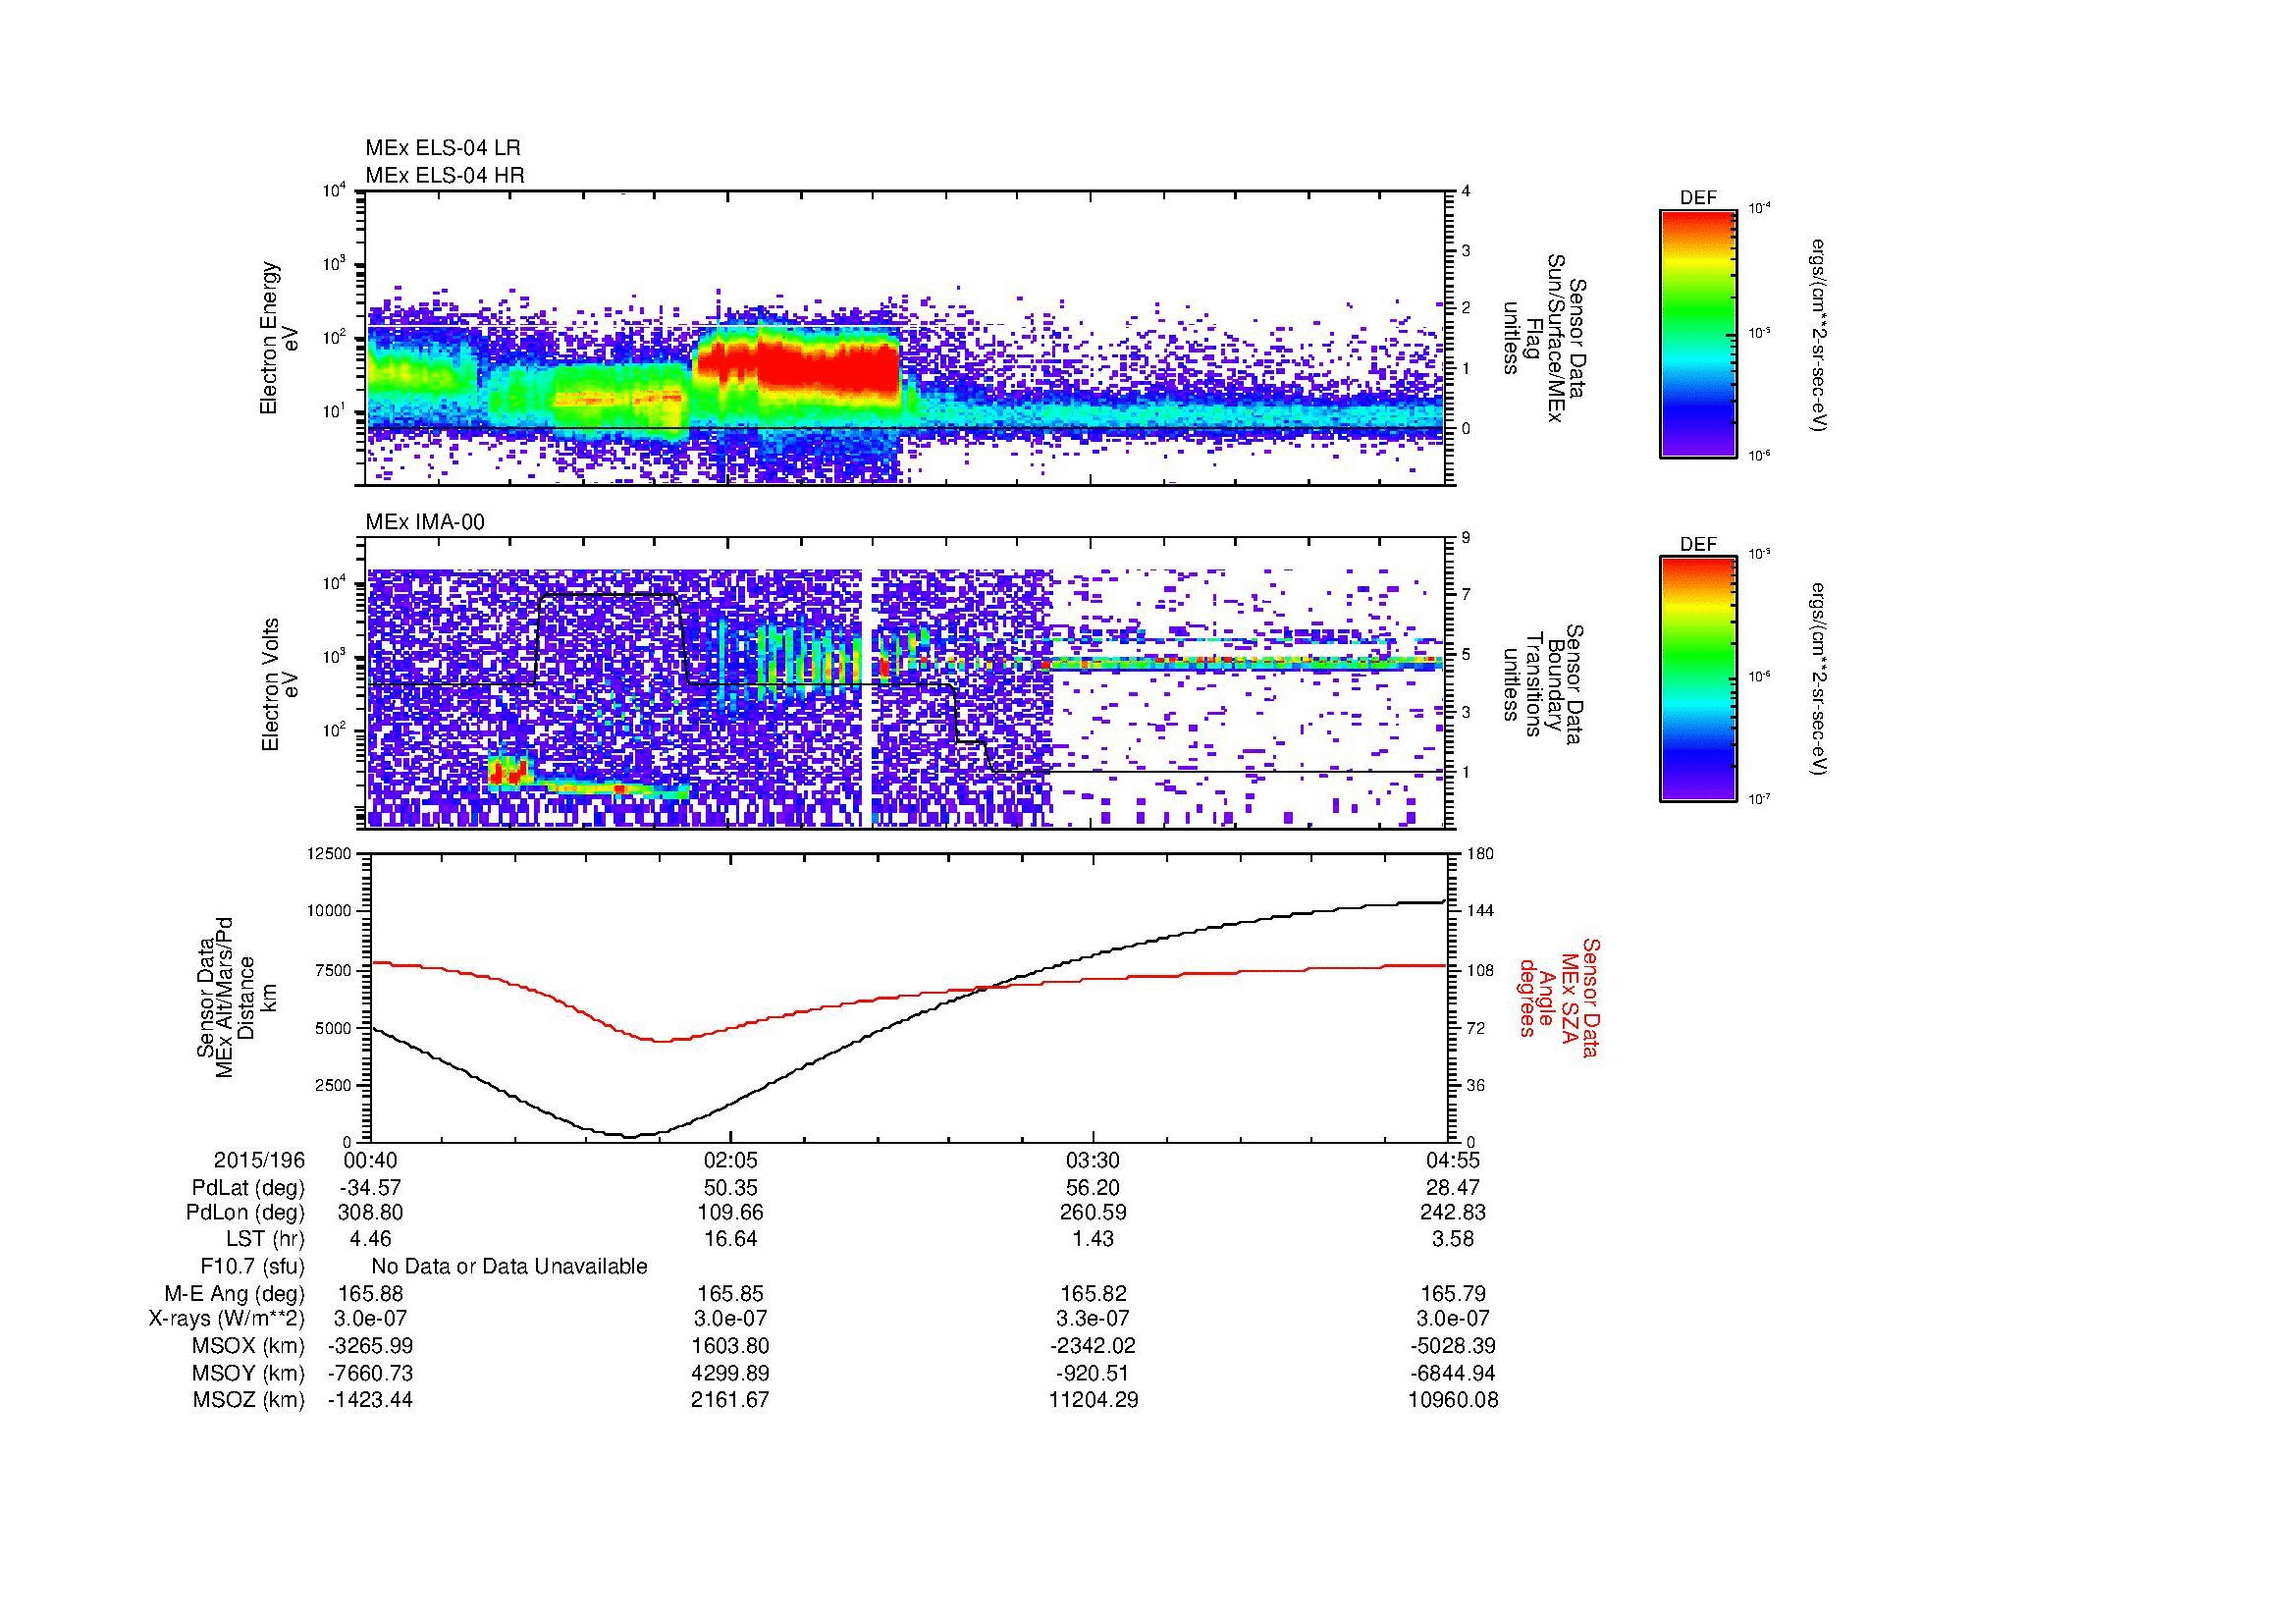This screenshot has width=2296, height=1623.
Task: Click PdLat value 28.47
Action: (x=1453, y=1188)
